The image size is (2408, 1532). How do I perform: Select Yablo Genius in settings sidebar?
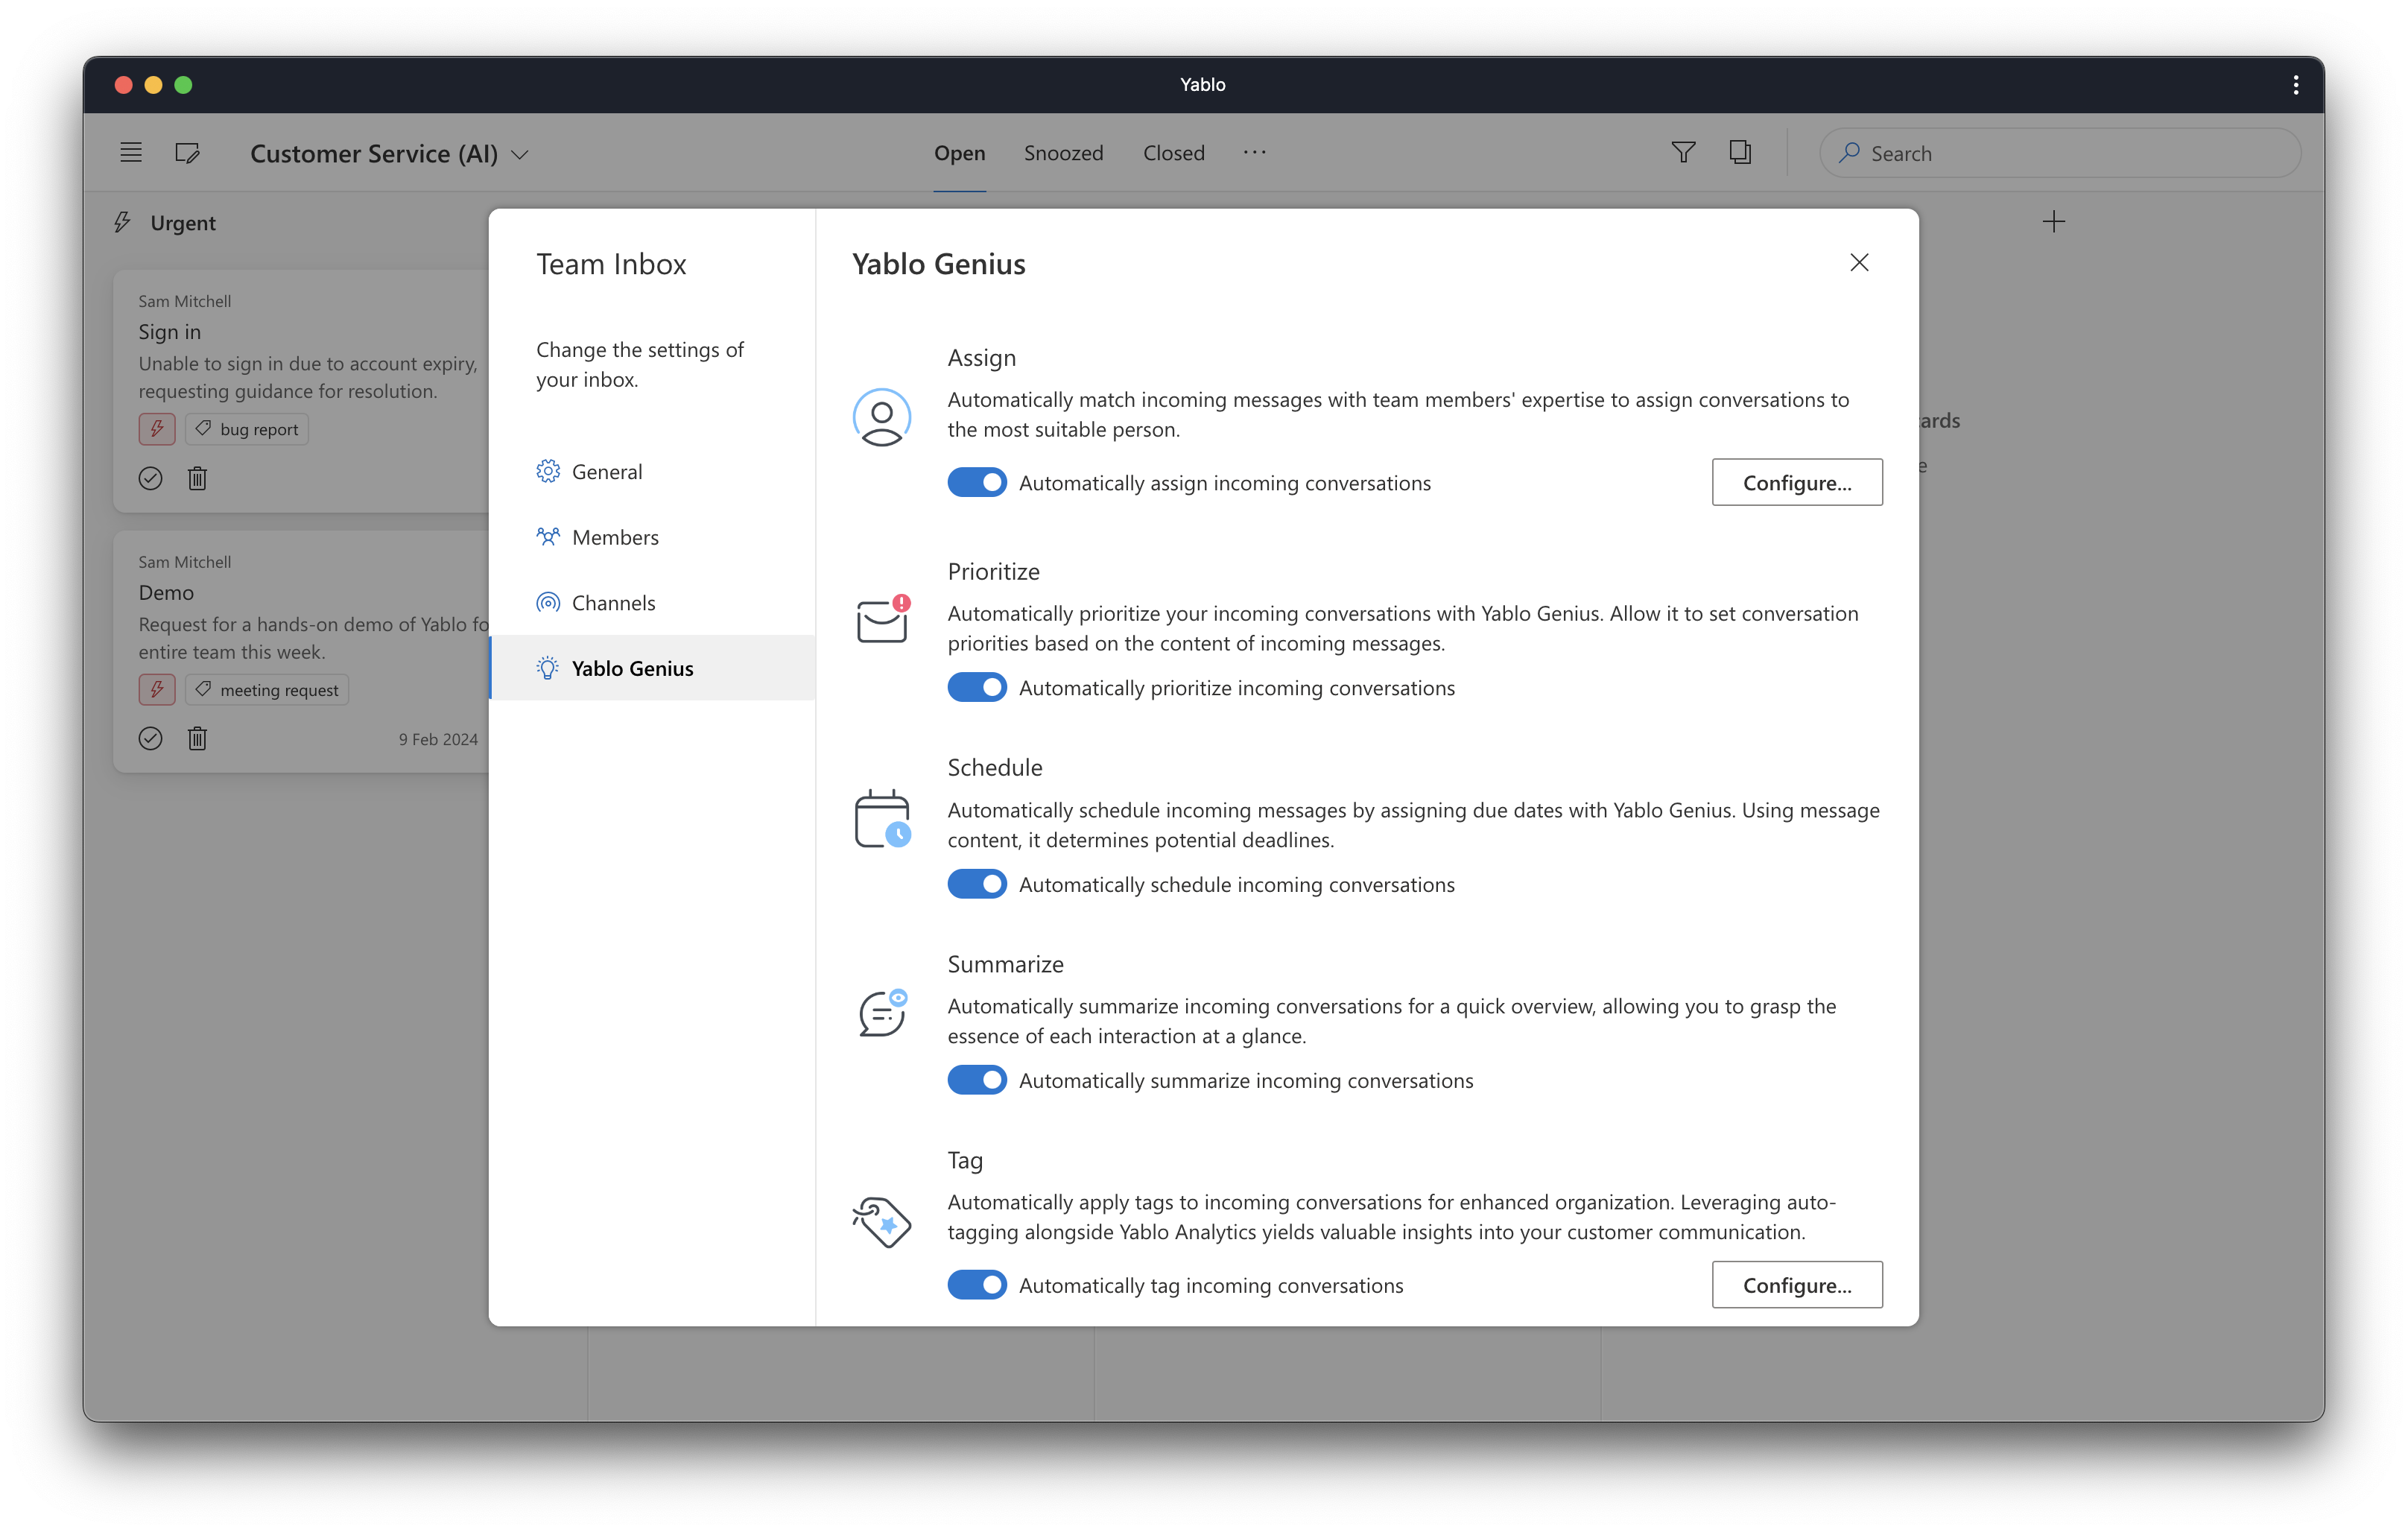click(x=652, y=668)
